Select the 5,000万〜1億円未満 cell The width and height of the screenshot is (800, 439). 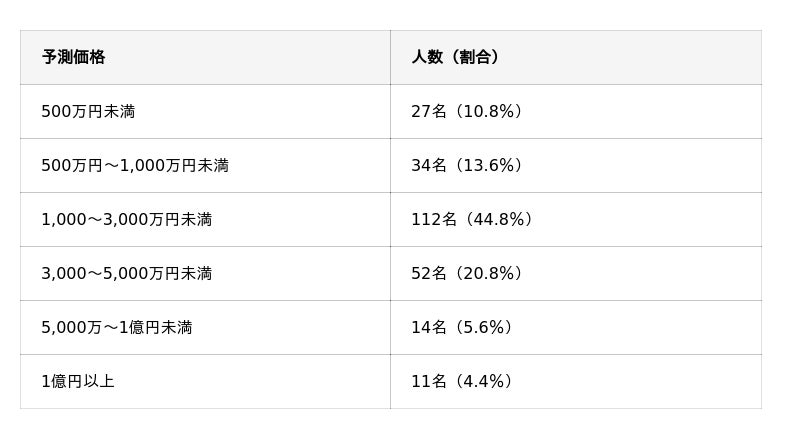117,327
